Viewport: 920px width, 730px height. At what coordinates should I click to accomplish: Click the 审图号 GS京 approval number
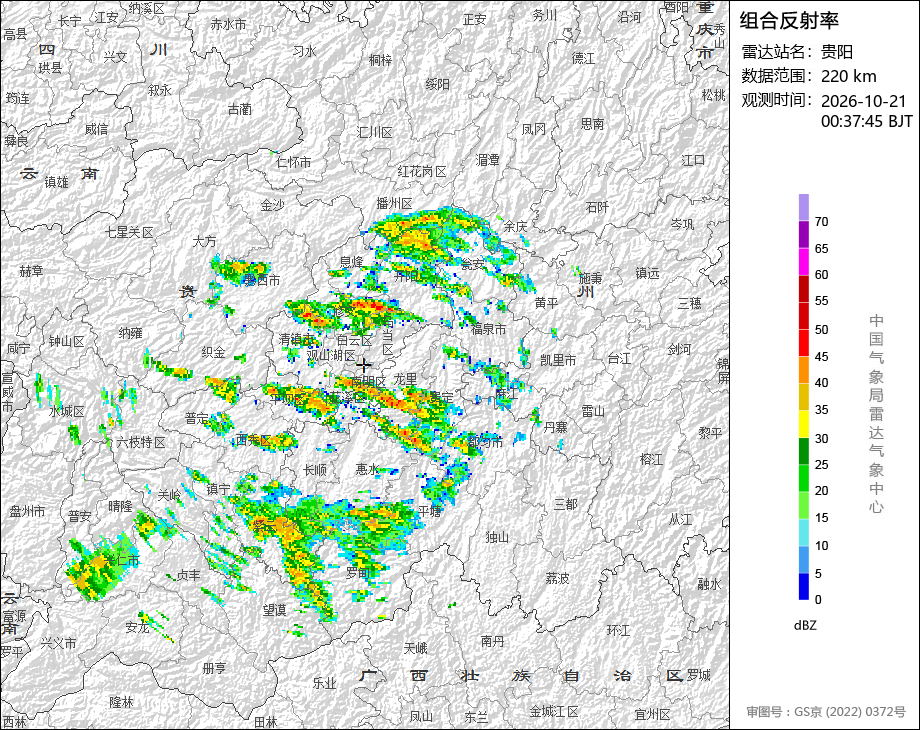pos(826,712)
